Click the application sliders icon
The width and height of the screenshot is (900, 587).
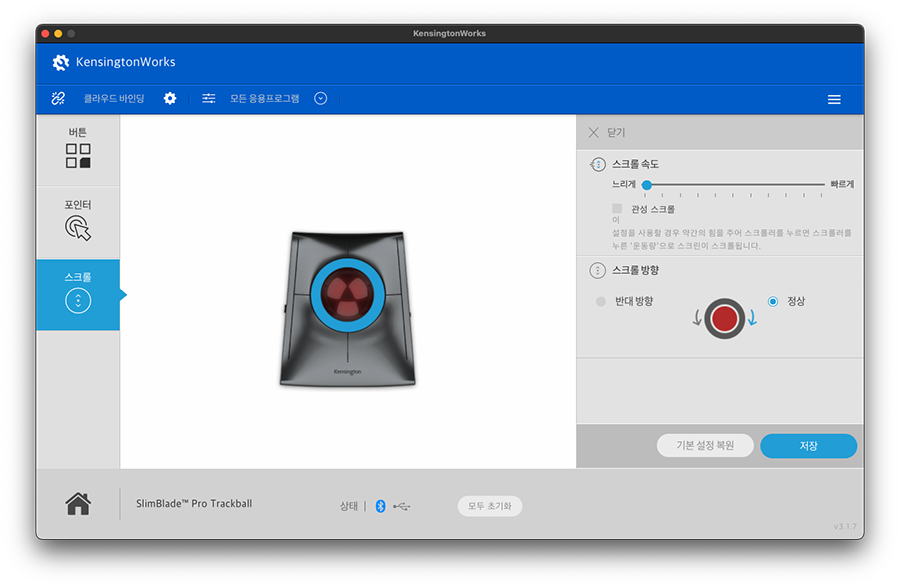[209, 99]
